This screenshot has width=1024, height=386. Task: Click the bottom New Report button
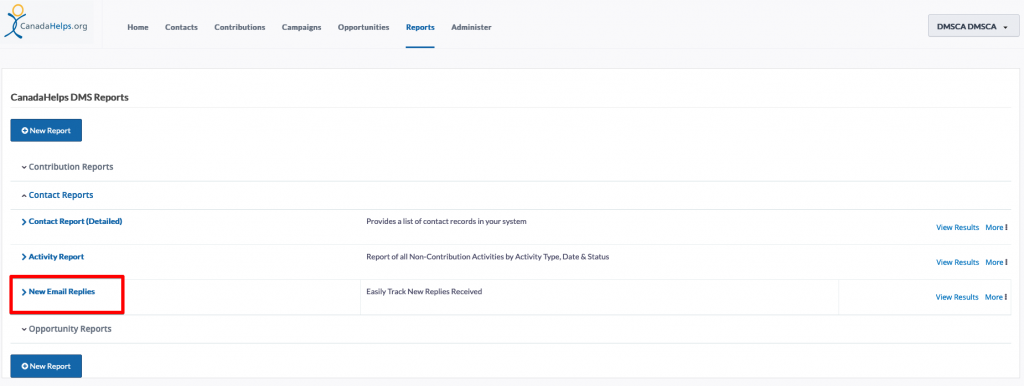click(46, 366)
